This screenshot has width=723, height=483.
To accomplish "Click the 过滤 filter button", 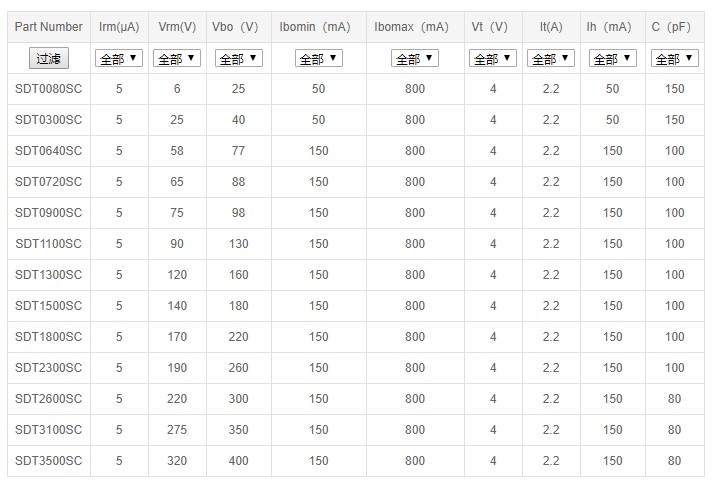I will 48,59.
